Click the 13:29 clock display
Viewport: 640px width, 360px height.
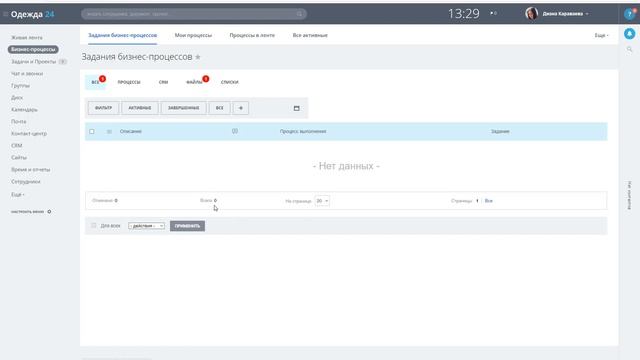pyautogui.click(x=464, y=14)
